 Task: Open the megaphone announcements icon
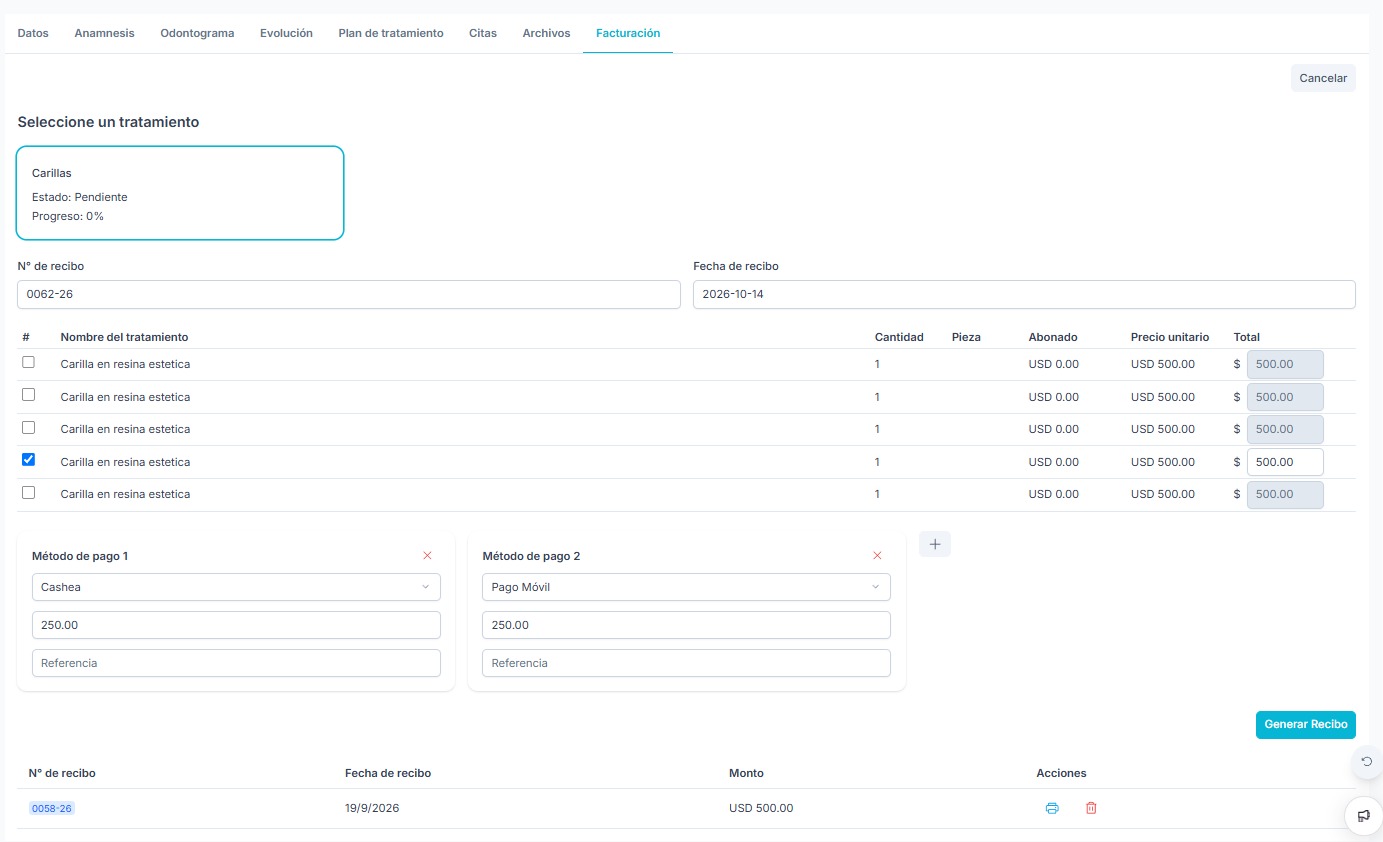click(1364, 815)
